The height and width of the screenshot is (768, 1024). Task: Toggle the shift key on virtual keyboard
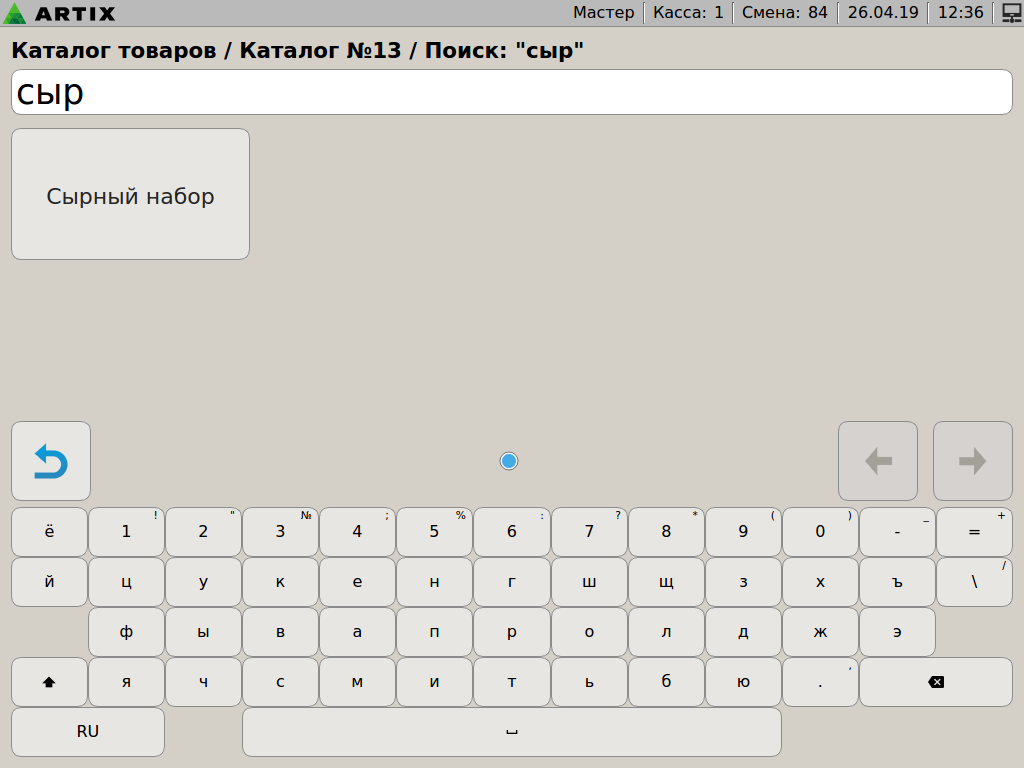(49, 682)
